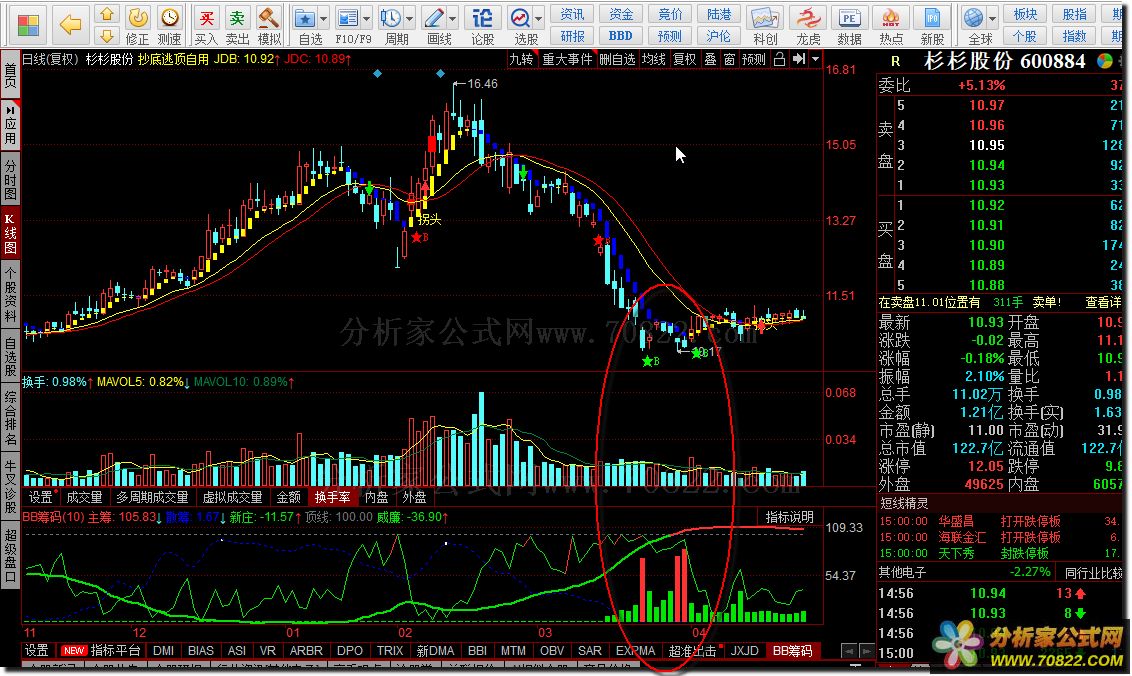Click 华盛昌 in 短线精灵 list

pos(956,521)
